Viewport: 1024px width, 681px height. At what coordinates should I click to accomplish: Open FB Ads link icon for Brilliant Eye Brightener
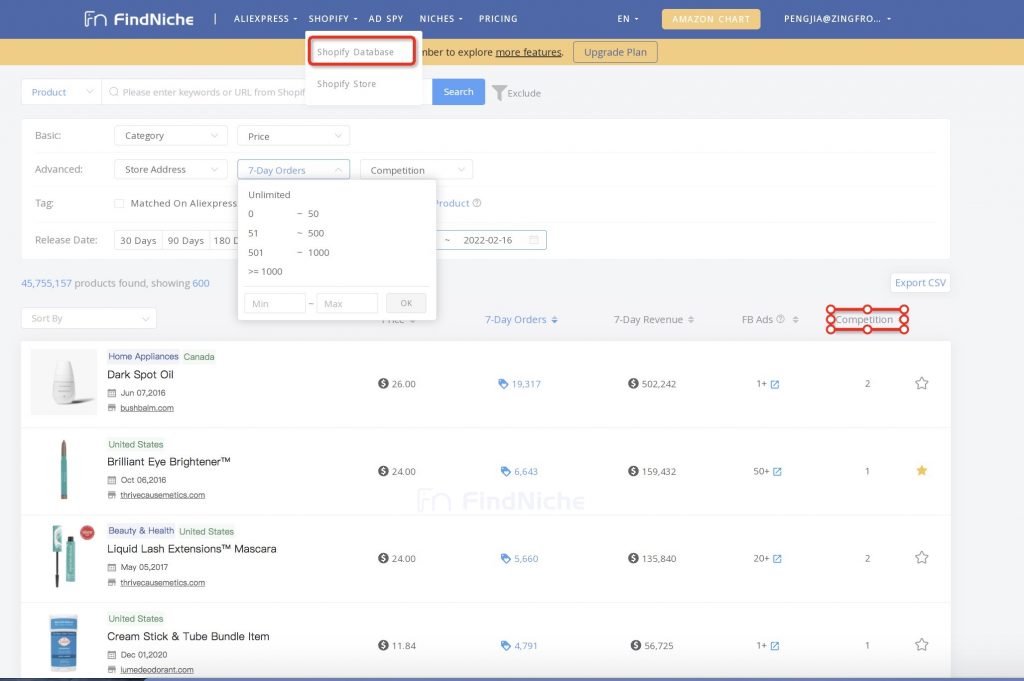(x=777, y=471)
